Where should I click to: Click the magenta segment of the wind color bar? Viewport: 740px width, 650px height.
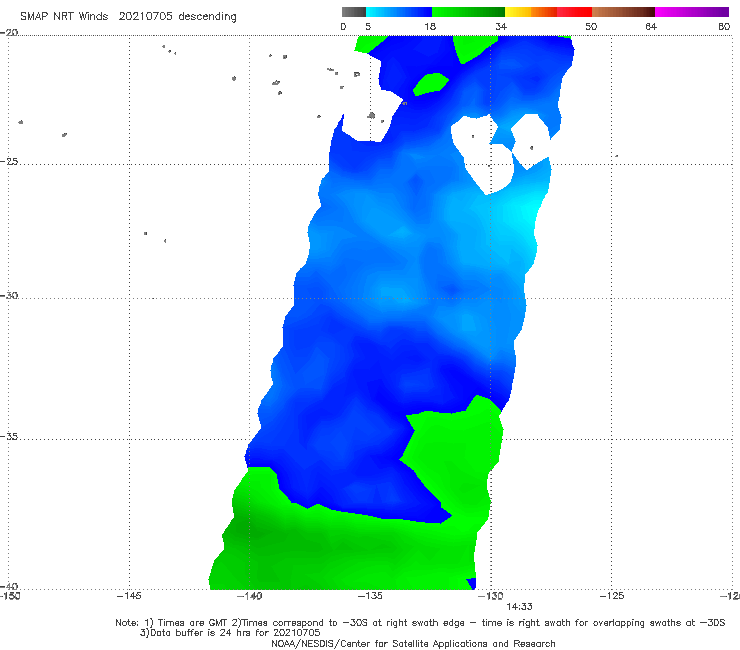(692, 12)
